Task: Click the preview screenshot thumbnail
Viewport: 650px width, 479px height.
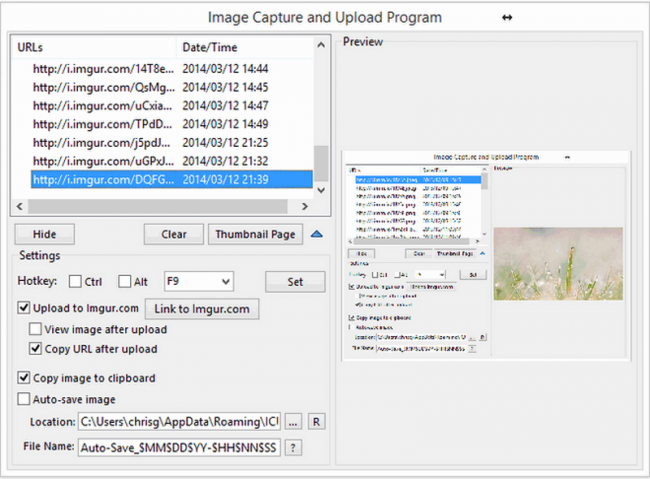Action: pos(486,255)
